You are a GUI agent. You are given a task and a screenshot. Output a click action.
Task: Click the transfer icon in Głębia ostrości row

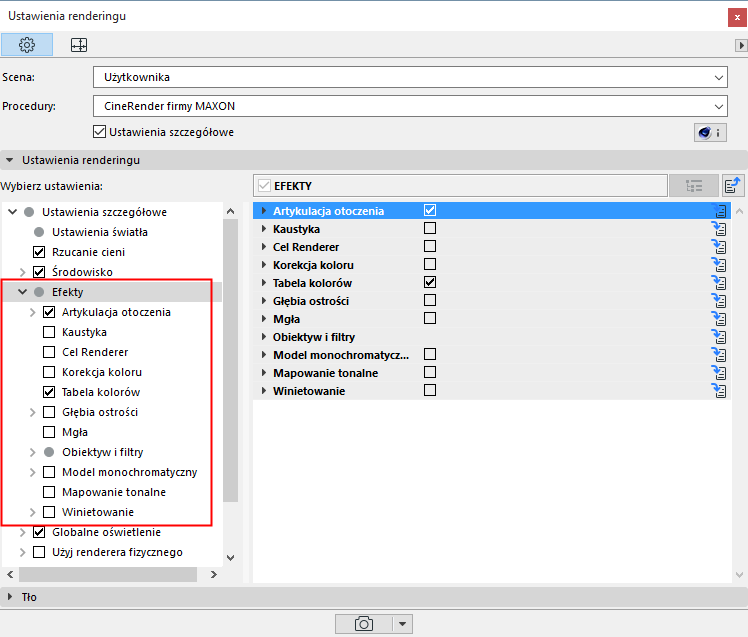pos(719,301)
